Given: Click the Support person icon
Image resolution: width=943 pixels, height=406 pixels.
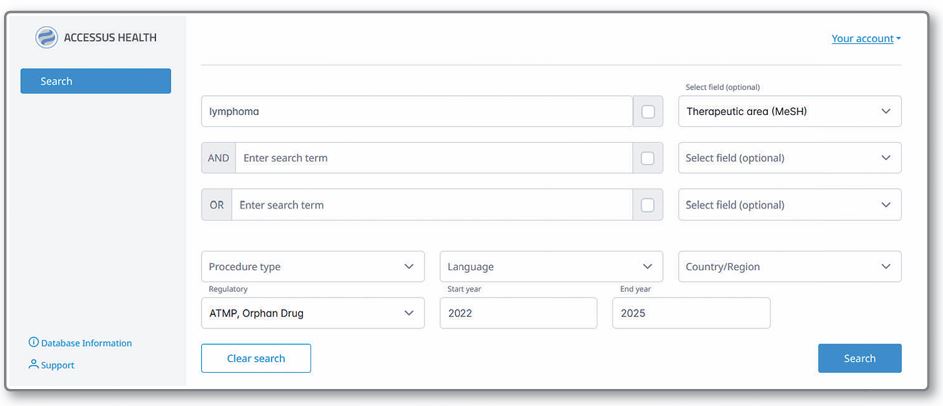Looking at the screenshot, I should tap(34, 365).
